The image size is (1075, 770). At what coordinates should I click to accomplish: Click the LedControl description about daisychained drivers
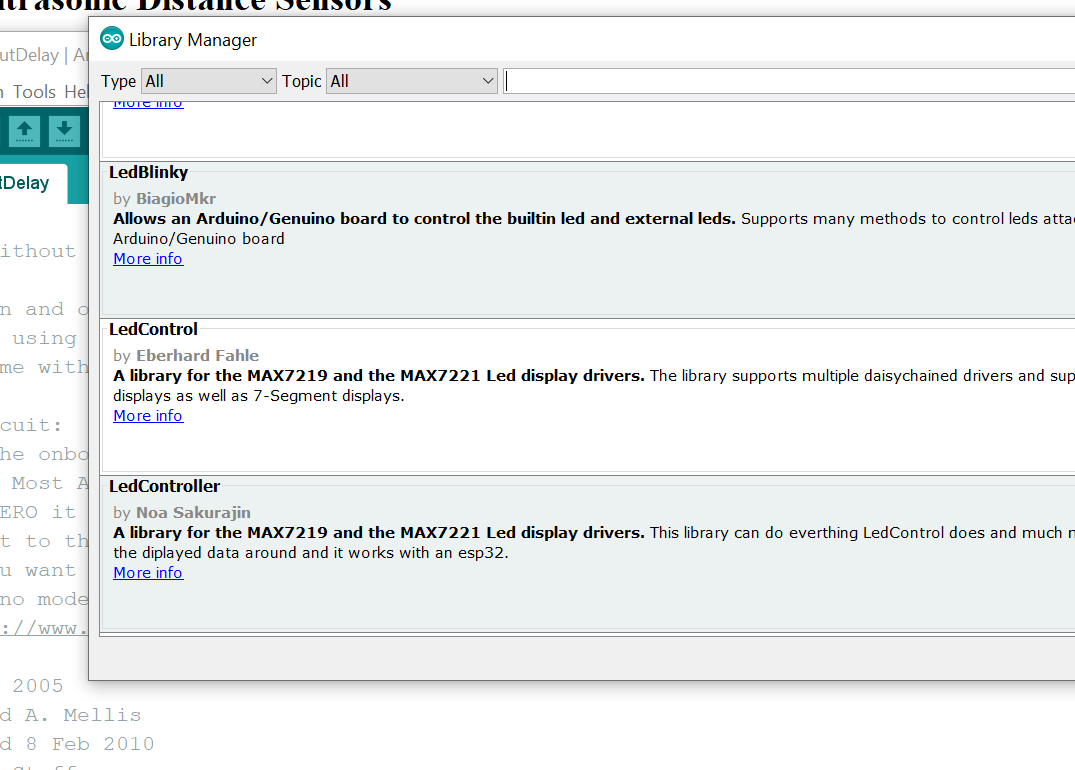594,385
